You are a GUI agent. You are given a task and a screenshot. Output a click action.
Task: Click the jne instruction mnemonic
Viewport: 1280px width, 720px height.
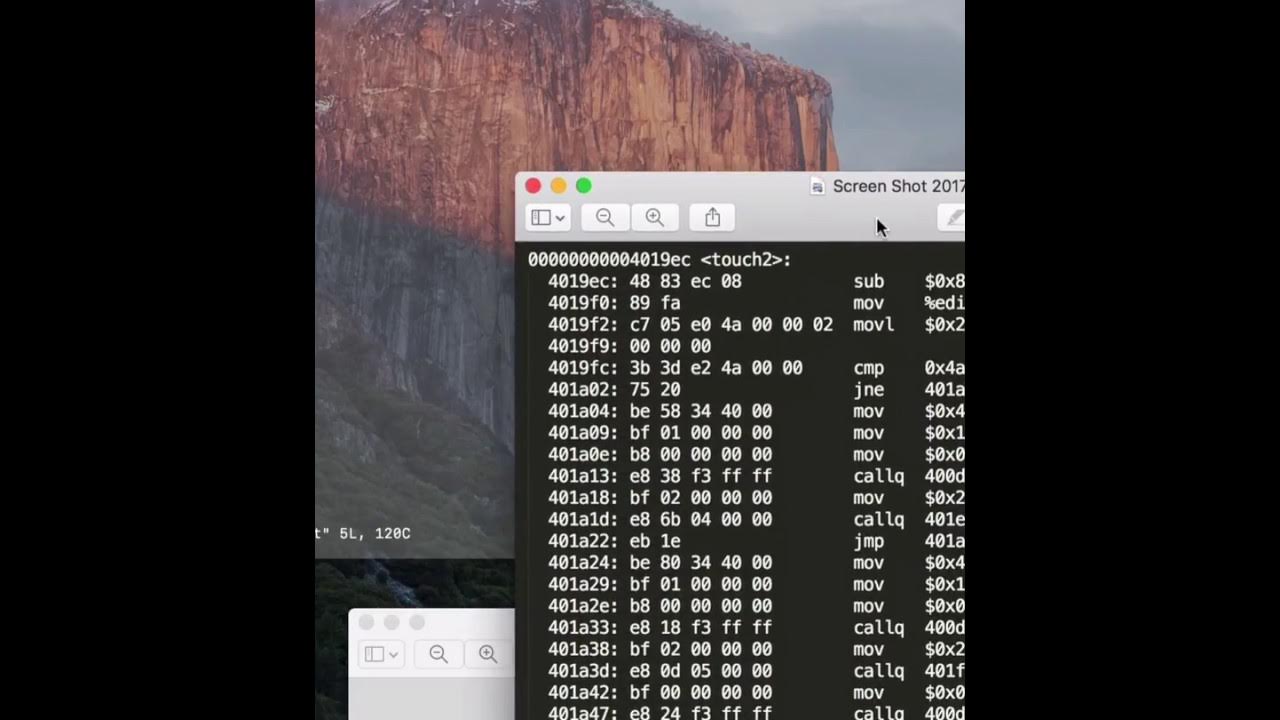[869, 390]
